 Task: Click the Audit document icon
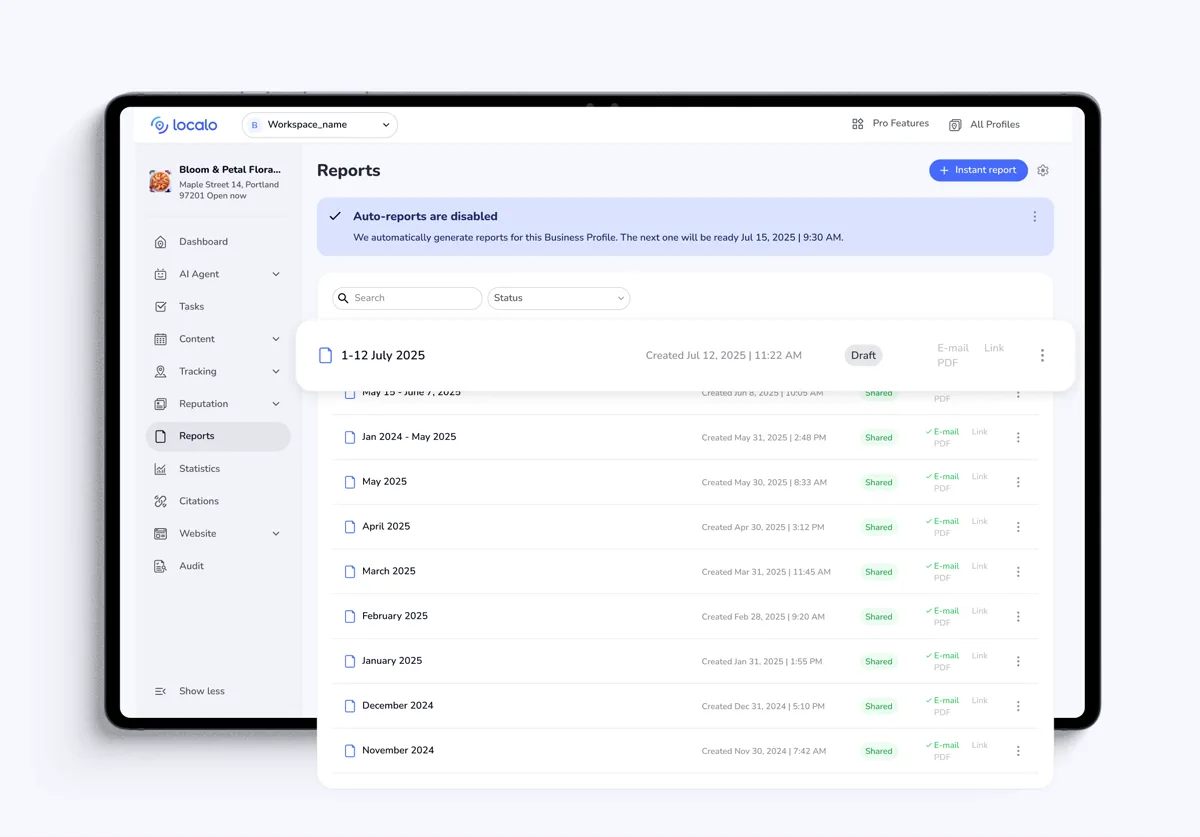(x=160, y=566)
